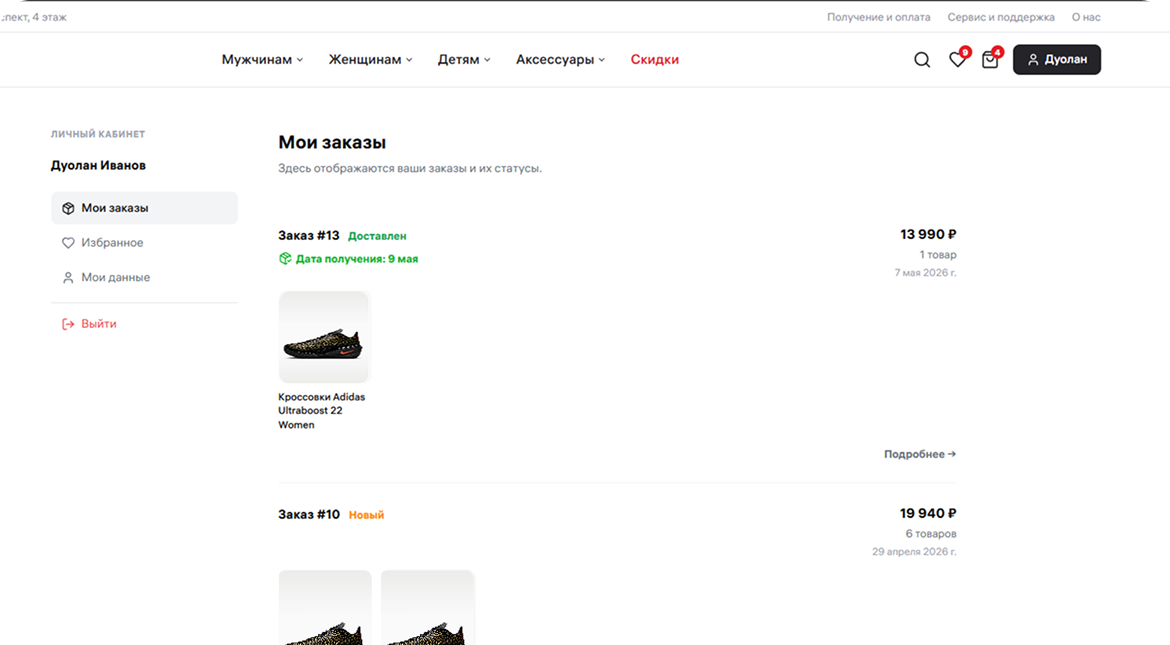The width and height of the screenshot is (1170, 645).
Task: Click the person icon beside Мои данные
Action: 68,278
